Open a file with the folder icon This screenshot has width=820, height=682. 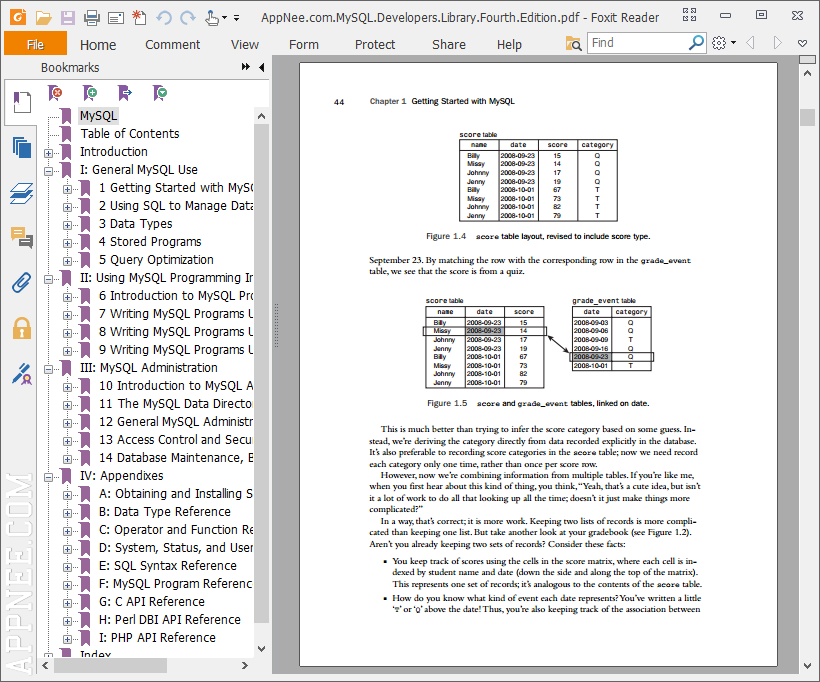[x=43, y=18]
